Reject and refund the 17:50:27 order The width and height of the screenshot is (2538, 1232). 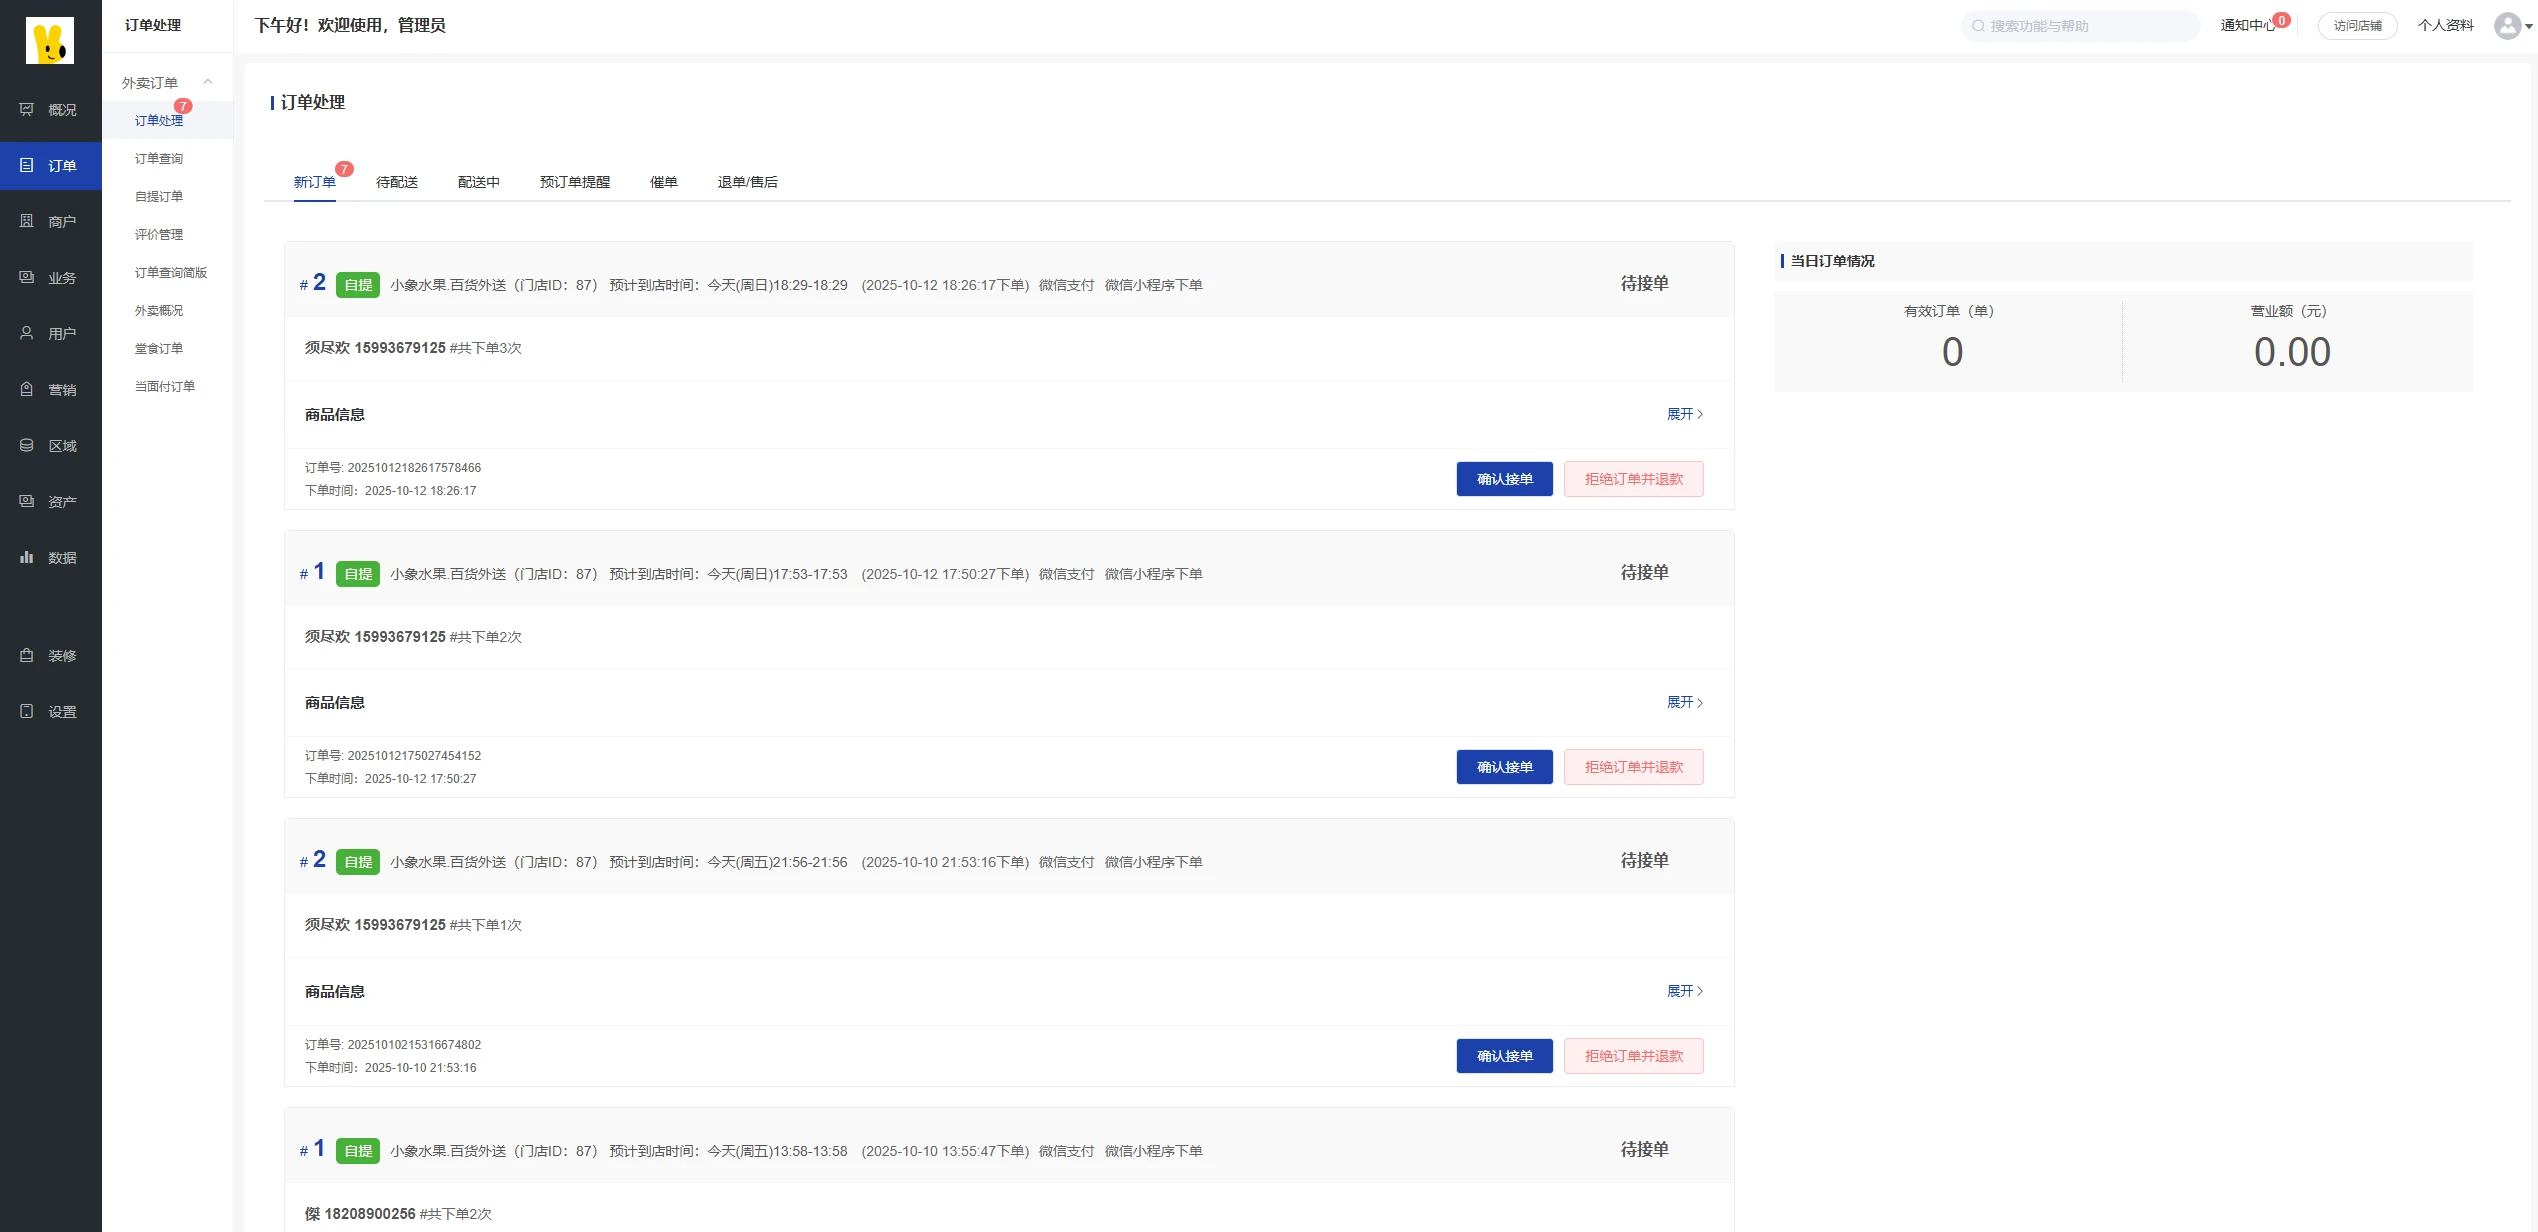pos(1633,767)
